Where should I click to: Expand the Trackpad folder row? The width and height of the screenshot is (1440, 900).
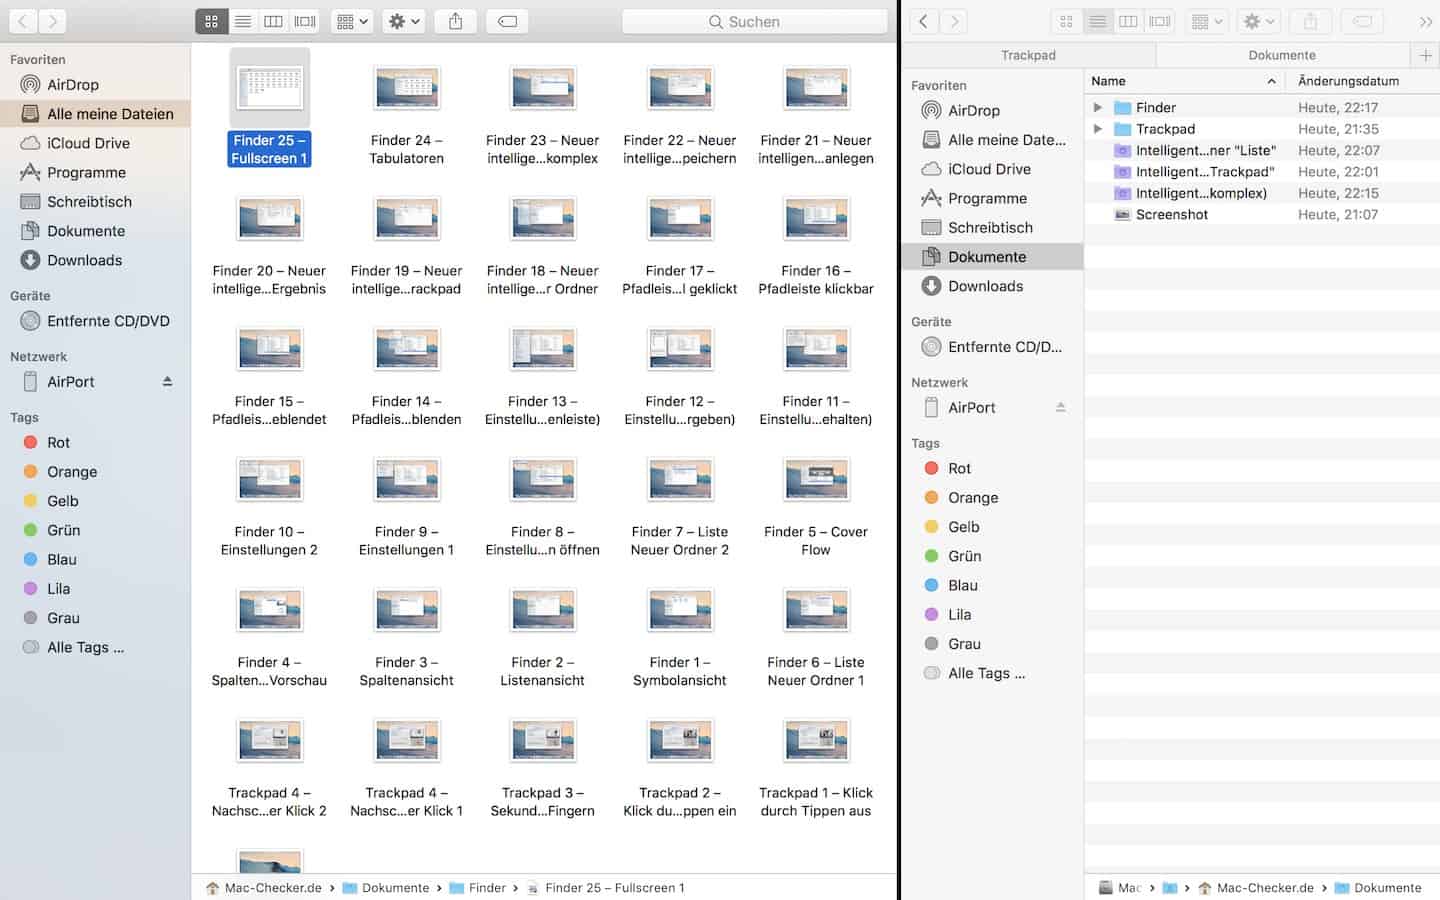pos(1098,129)
